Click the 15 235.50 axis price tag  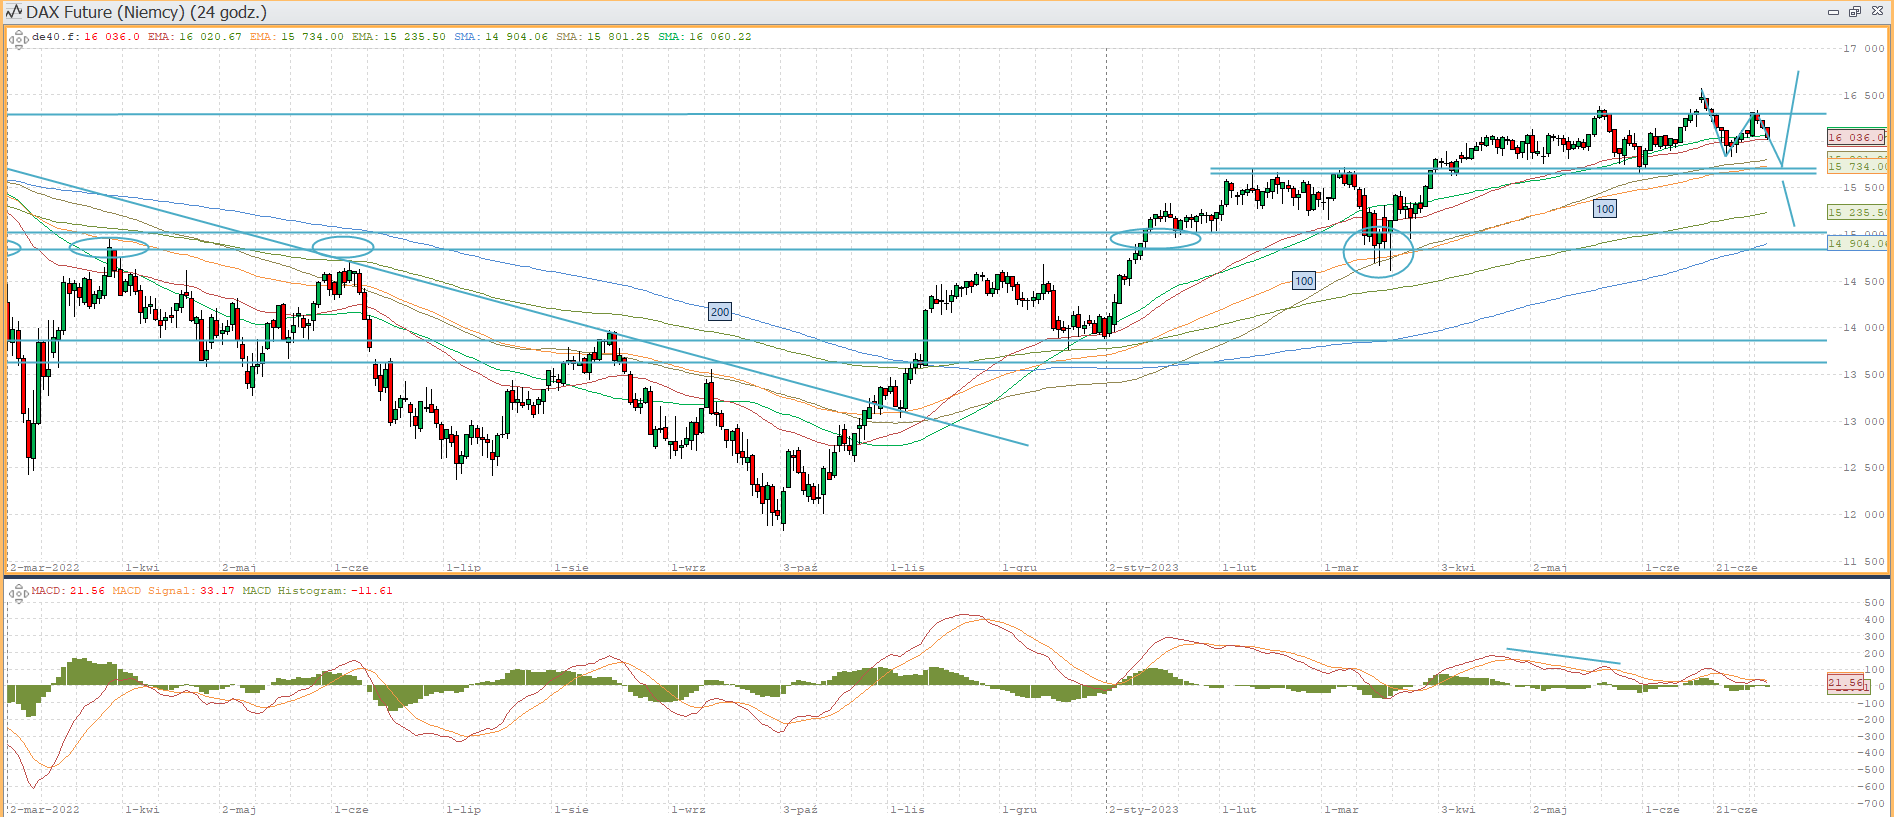(1856, 212)
